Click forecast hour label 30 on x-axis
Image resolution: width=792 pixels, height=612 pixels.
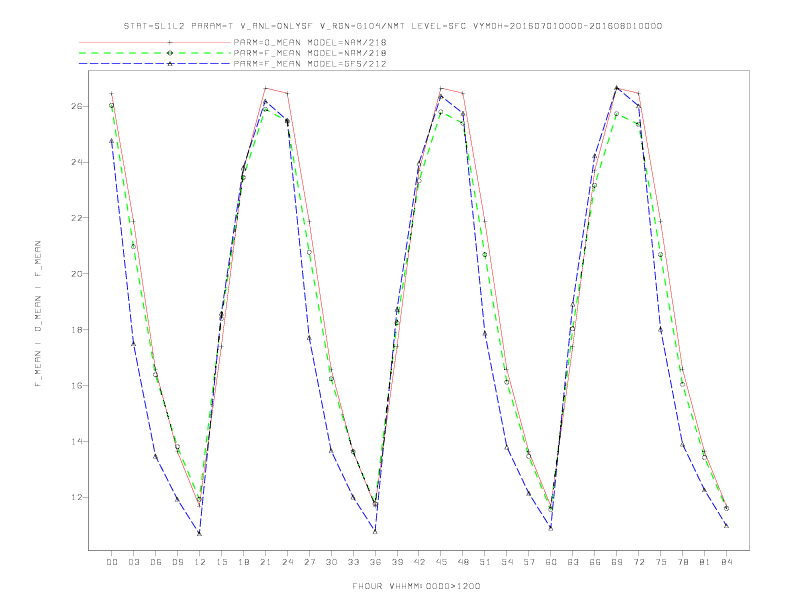pyautogui.click(x=331, y=562)
